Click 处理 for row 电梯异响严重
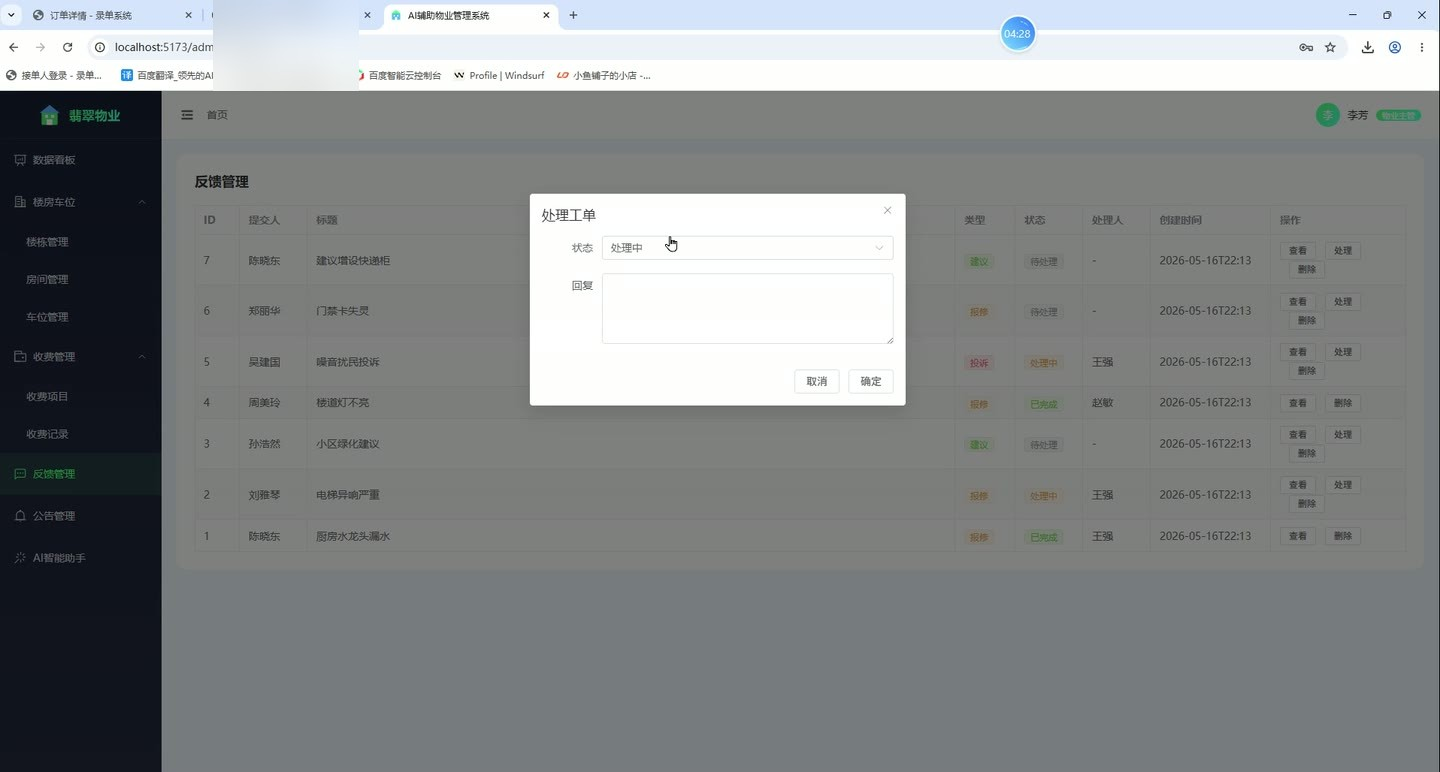Viewport: 1440px width, 772px height. [1343, 485]
